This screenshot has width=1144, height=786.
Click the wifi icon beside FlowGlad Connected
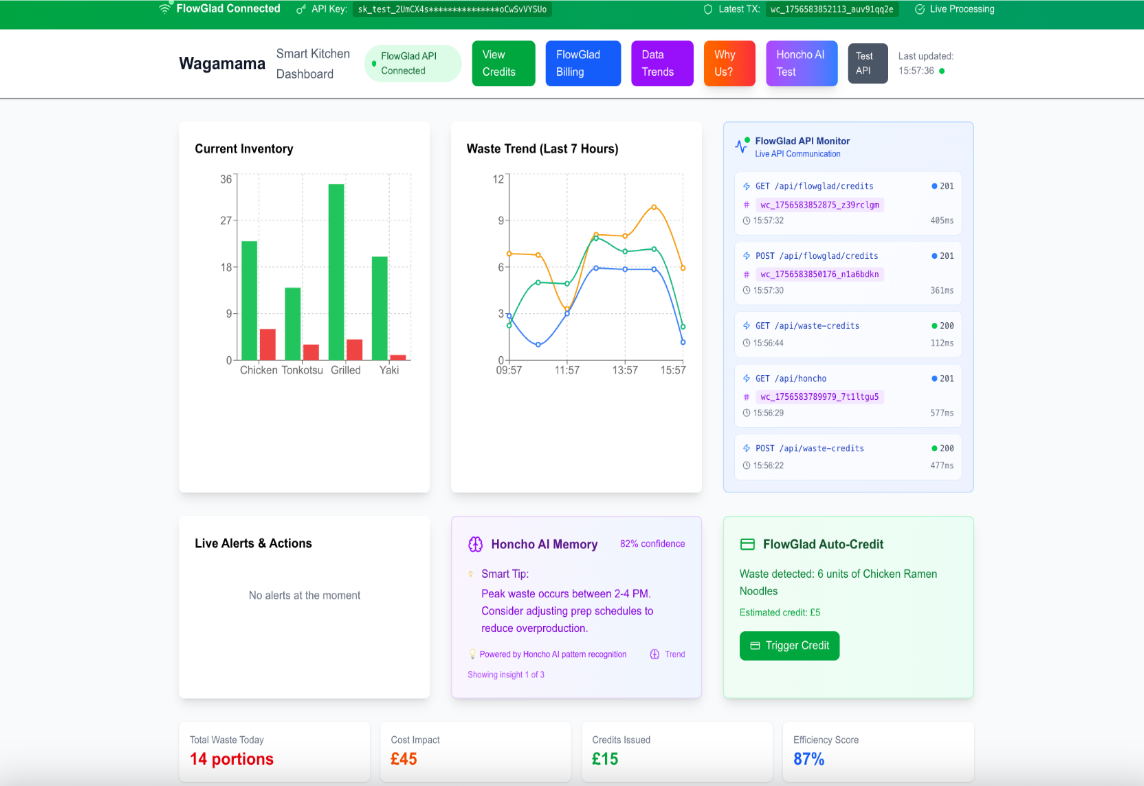[165, 9]
